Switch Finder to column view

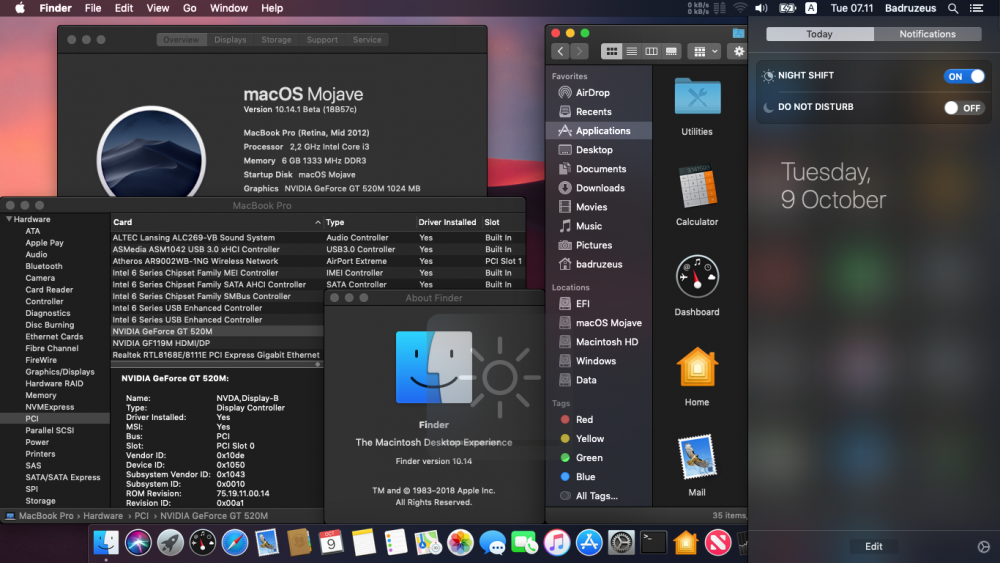[x=651, y=52]
